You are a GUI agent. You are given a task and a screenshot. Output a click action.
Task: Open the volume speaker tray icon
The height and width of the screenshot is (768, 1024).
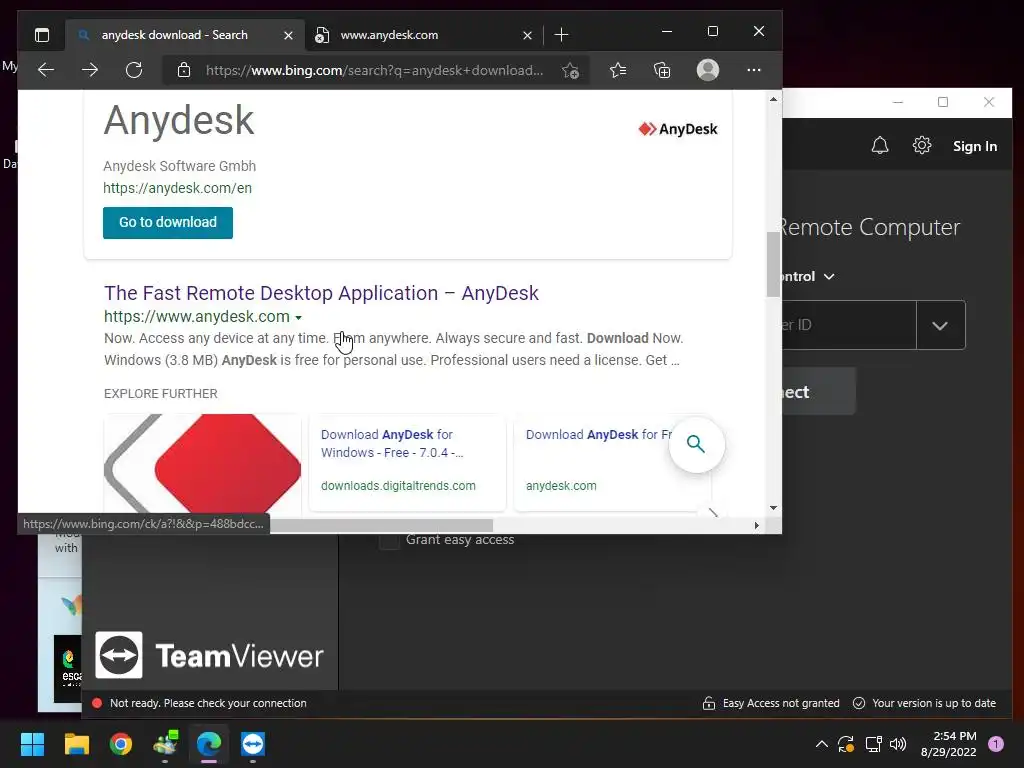[x=898, y=744]
